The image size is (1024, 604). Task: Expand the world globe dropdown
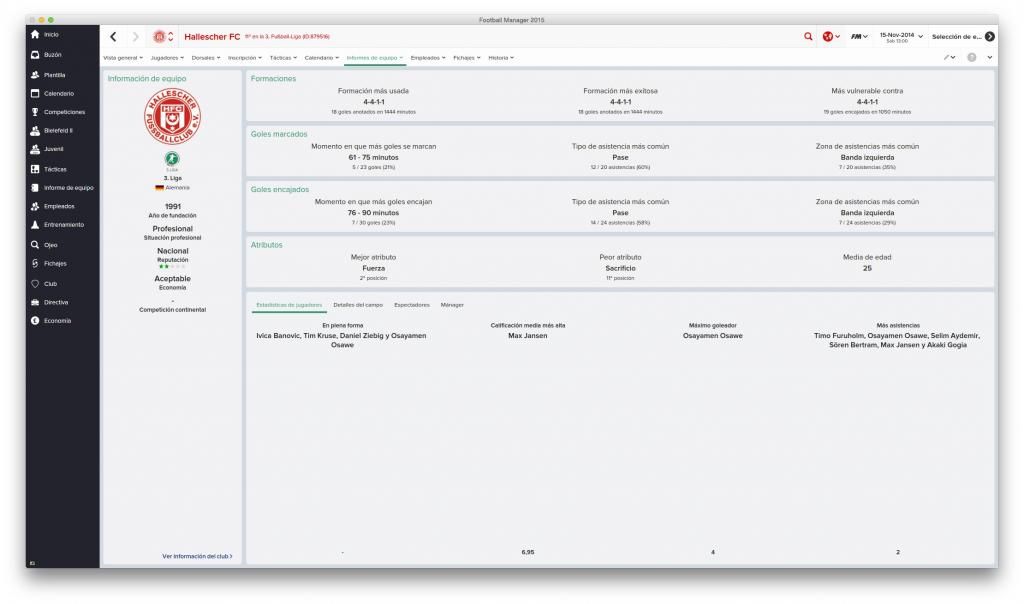[831, 37]
